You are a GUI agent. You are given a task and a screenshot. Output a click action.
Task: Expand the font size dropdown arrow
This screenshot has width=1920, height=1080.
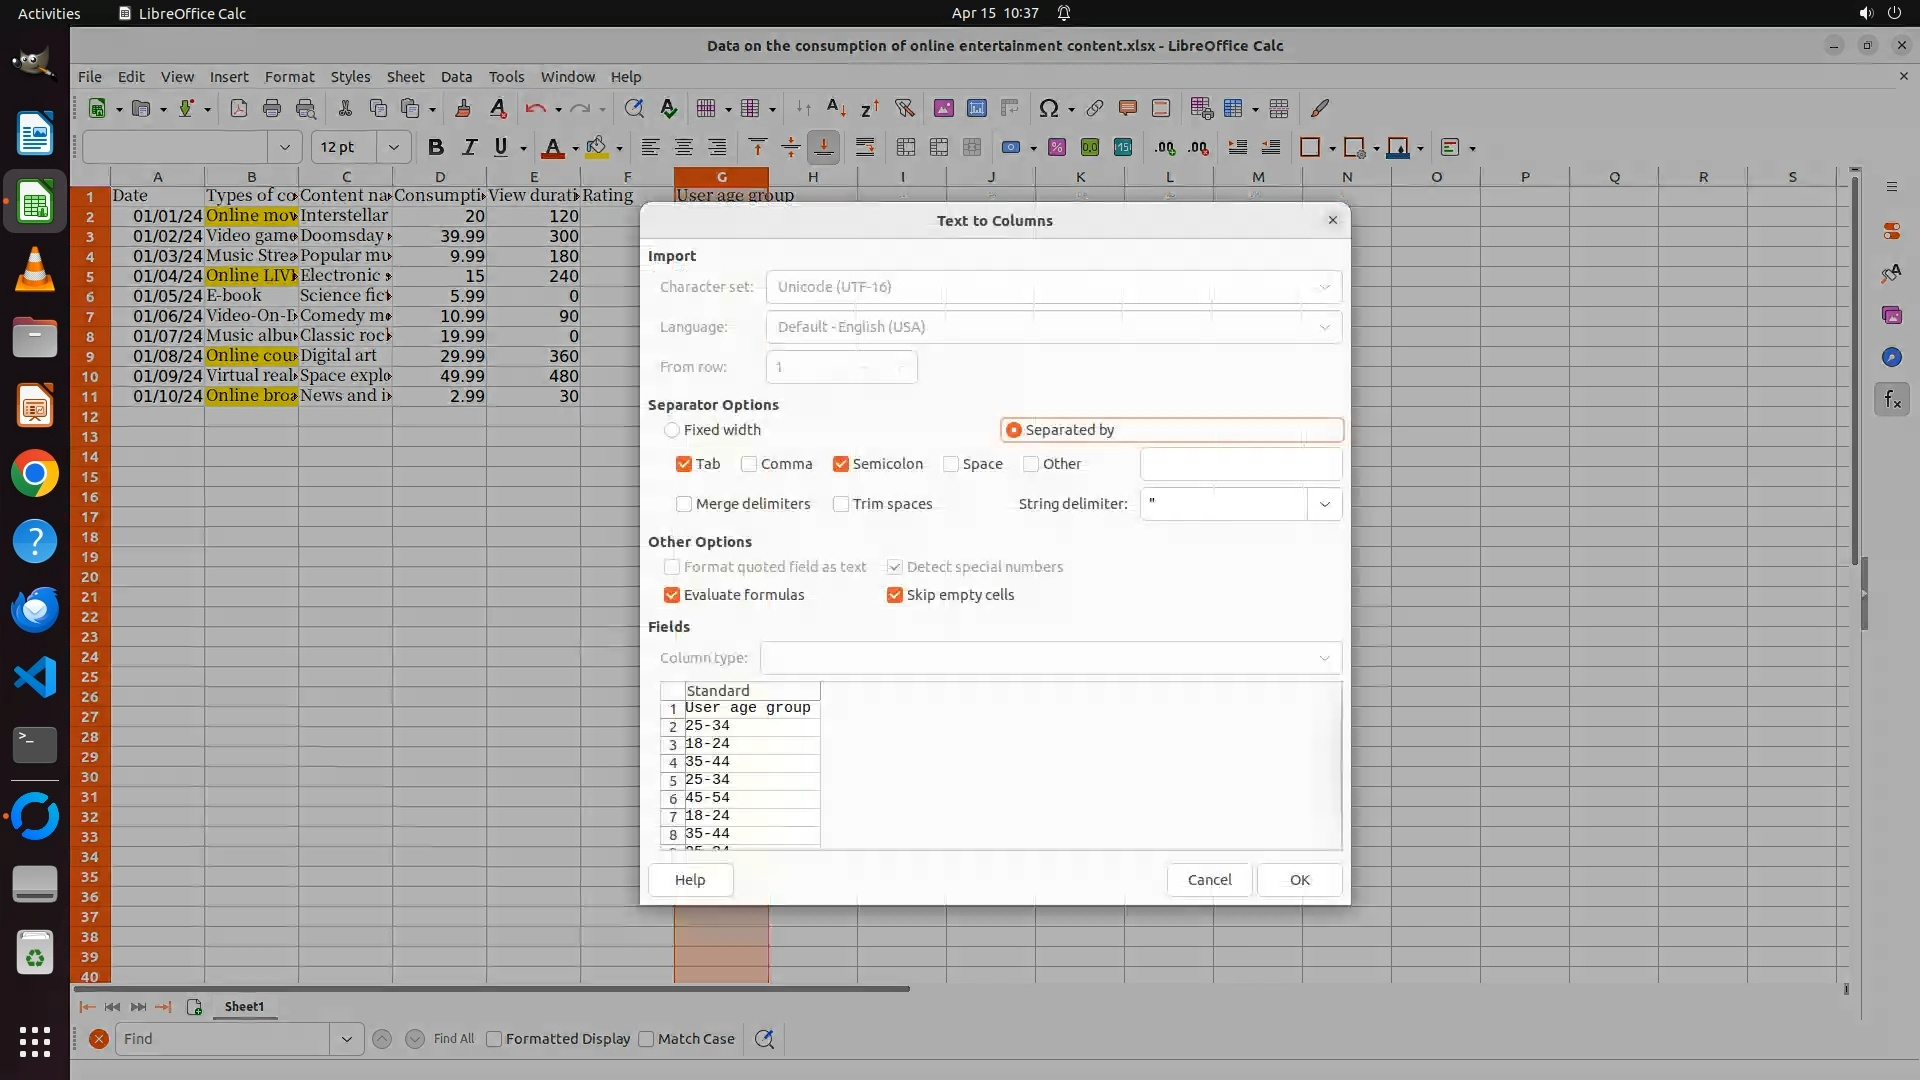(x=393, y=148)
